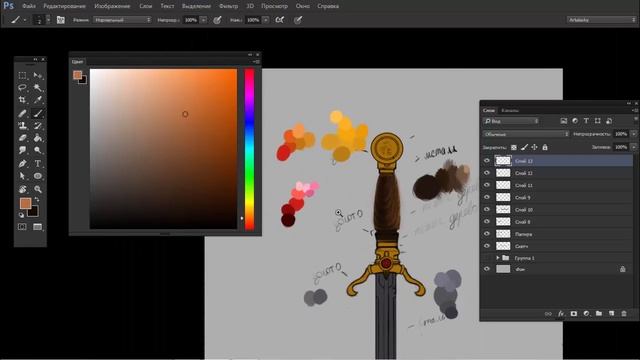Select the Pen tool
Viewport: 640px width, 360px height.
click(22, 164)
